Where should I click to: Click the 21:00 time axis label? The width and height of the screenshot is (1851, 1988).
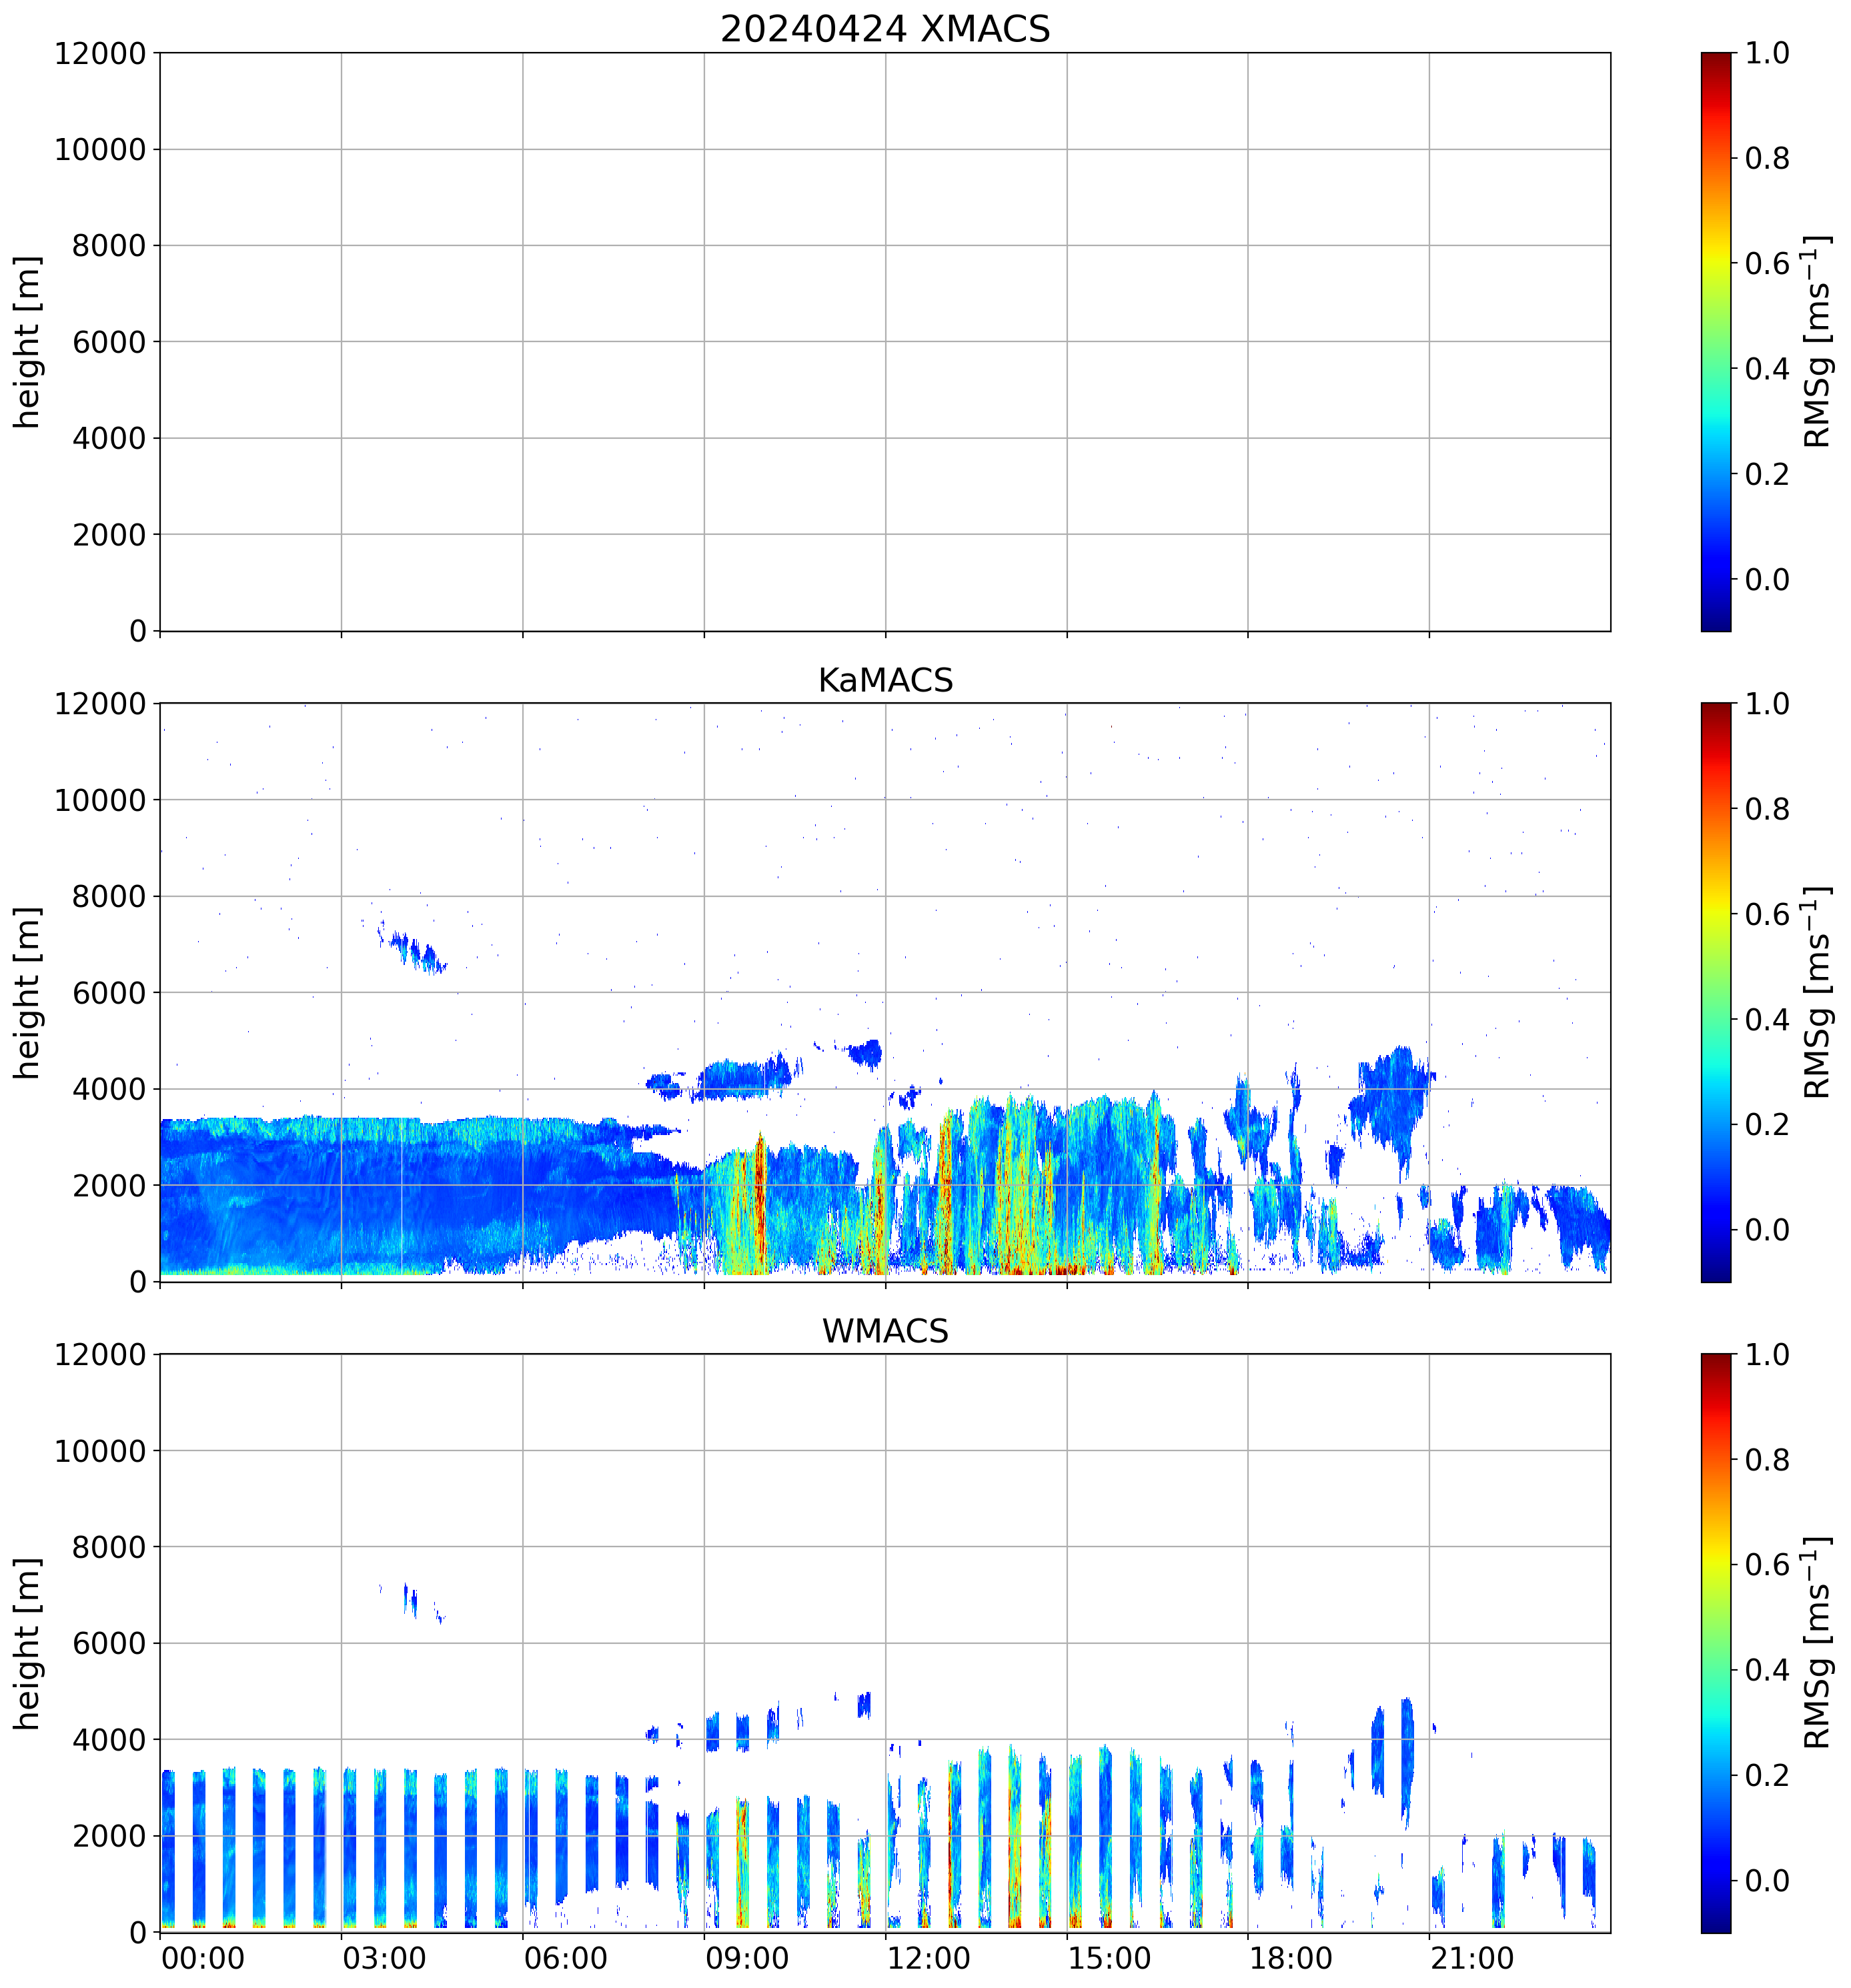(x=1472, y=1957)
